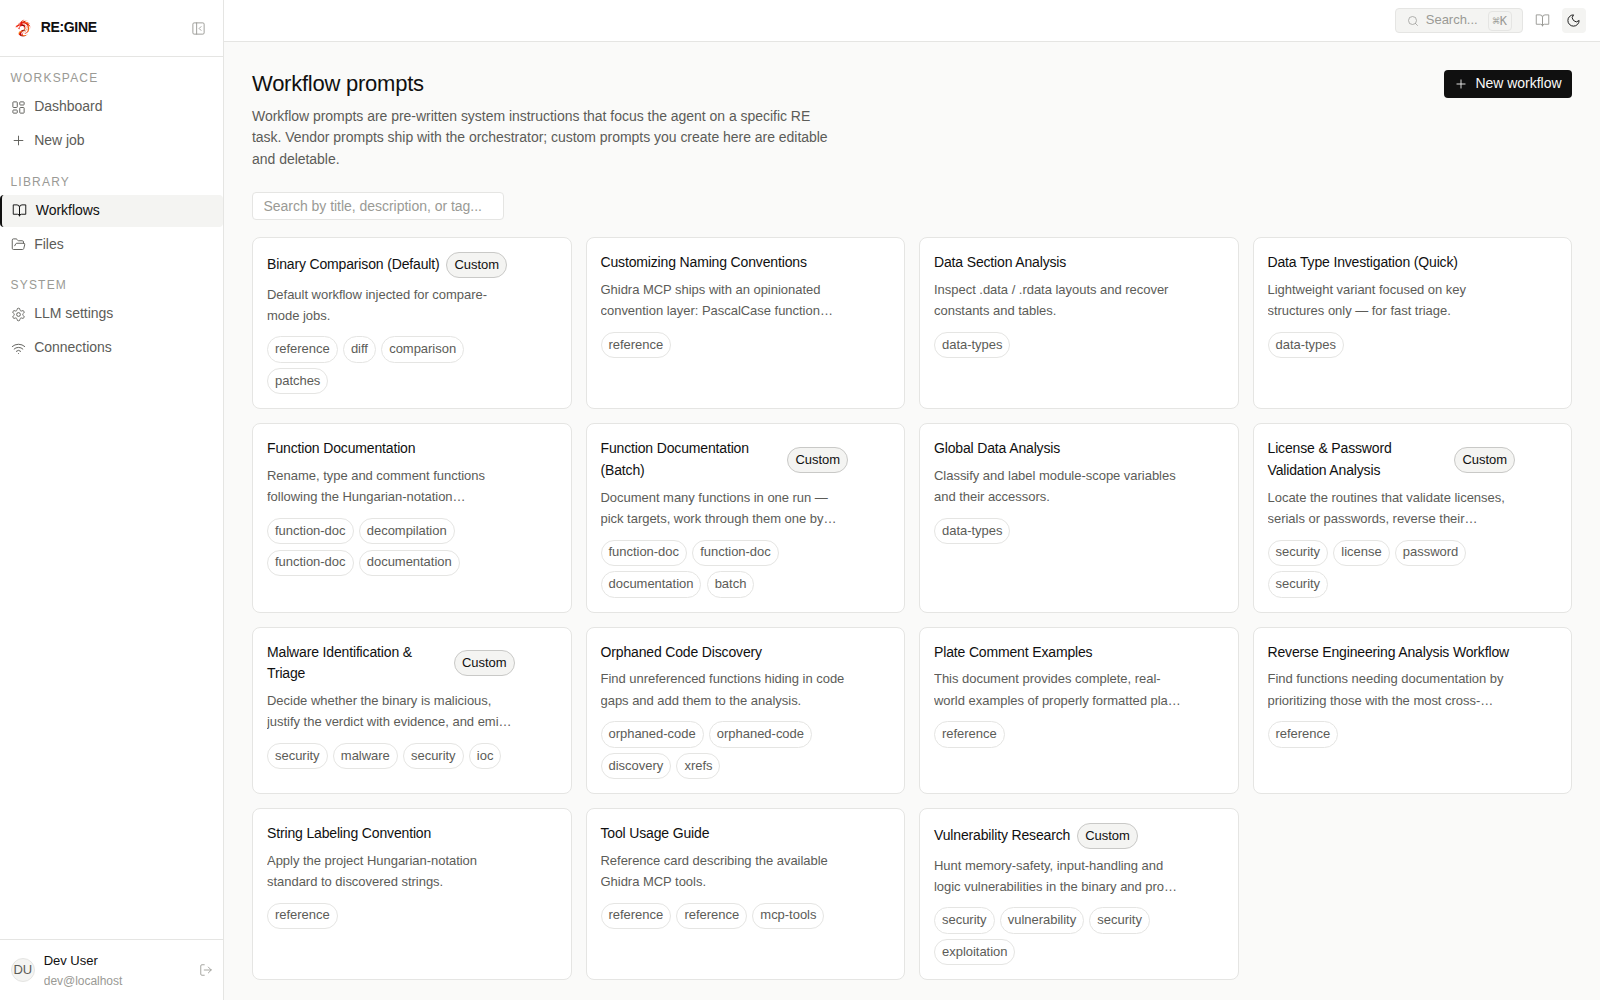
Task: Click the password tag
Action: (1430, 552)
